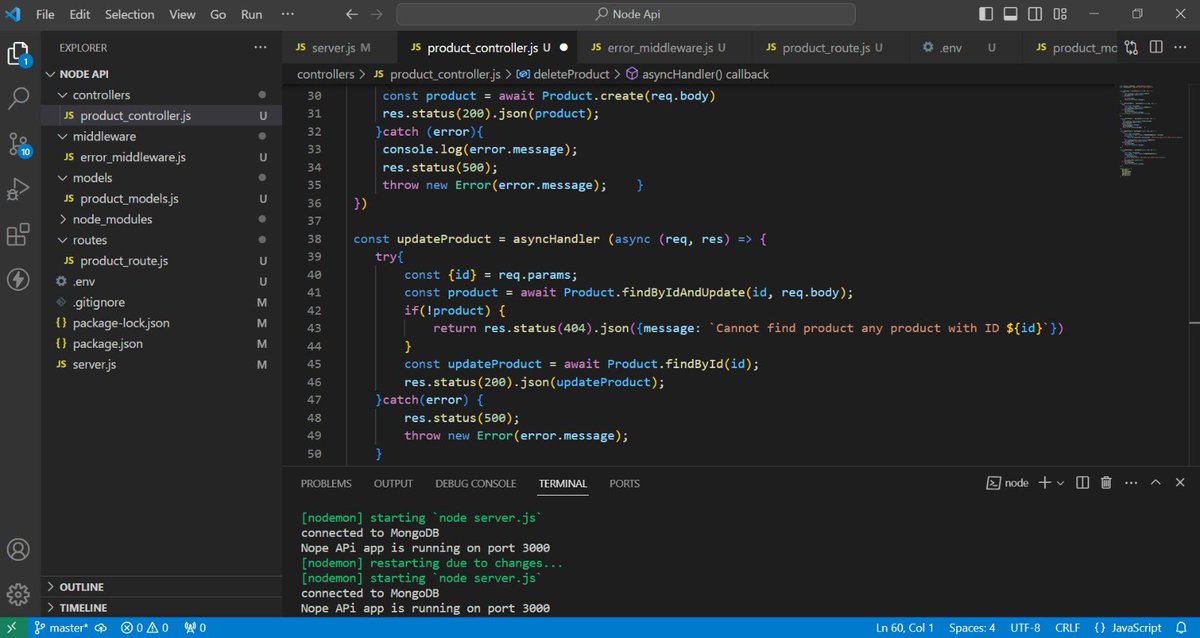Open editor more actions ellipsis
Viewport: 1200px width, 638px height.
[1181, 47]
